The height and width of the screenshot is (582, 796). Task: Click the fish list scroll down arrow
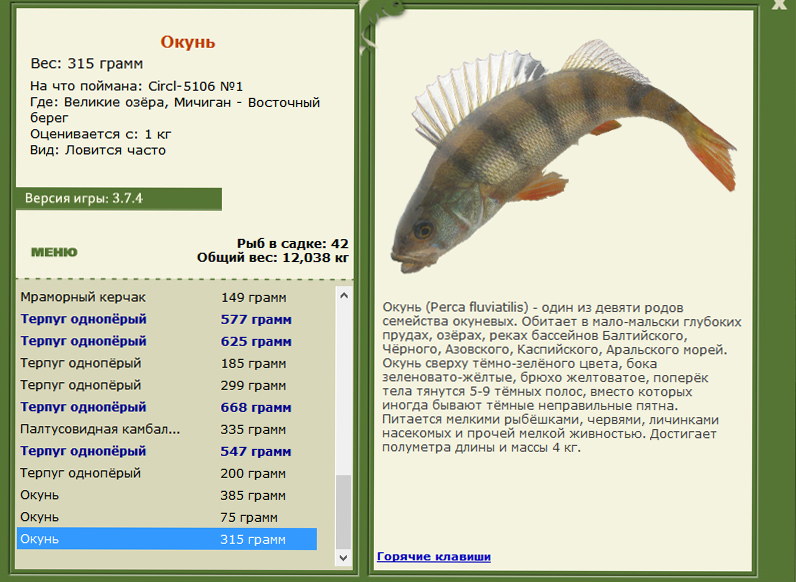344,558
